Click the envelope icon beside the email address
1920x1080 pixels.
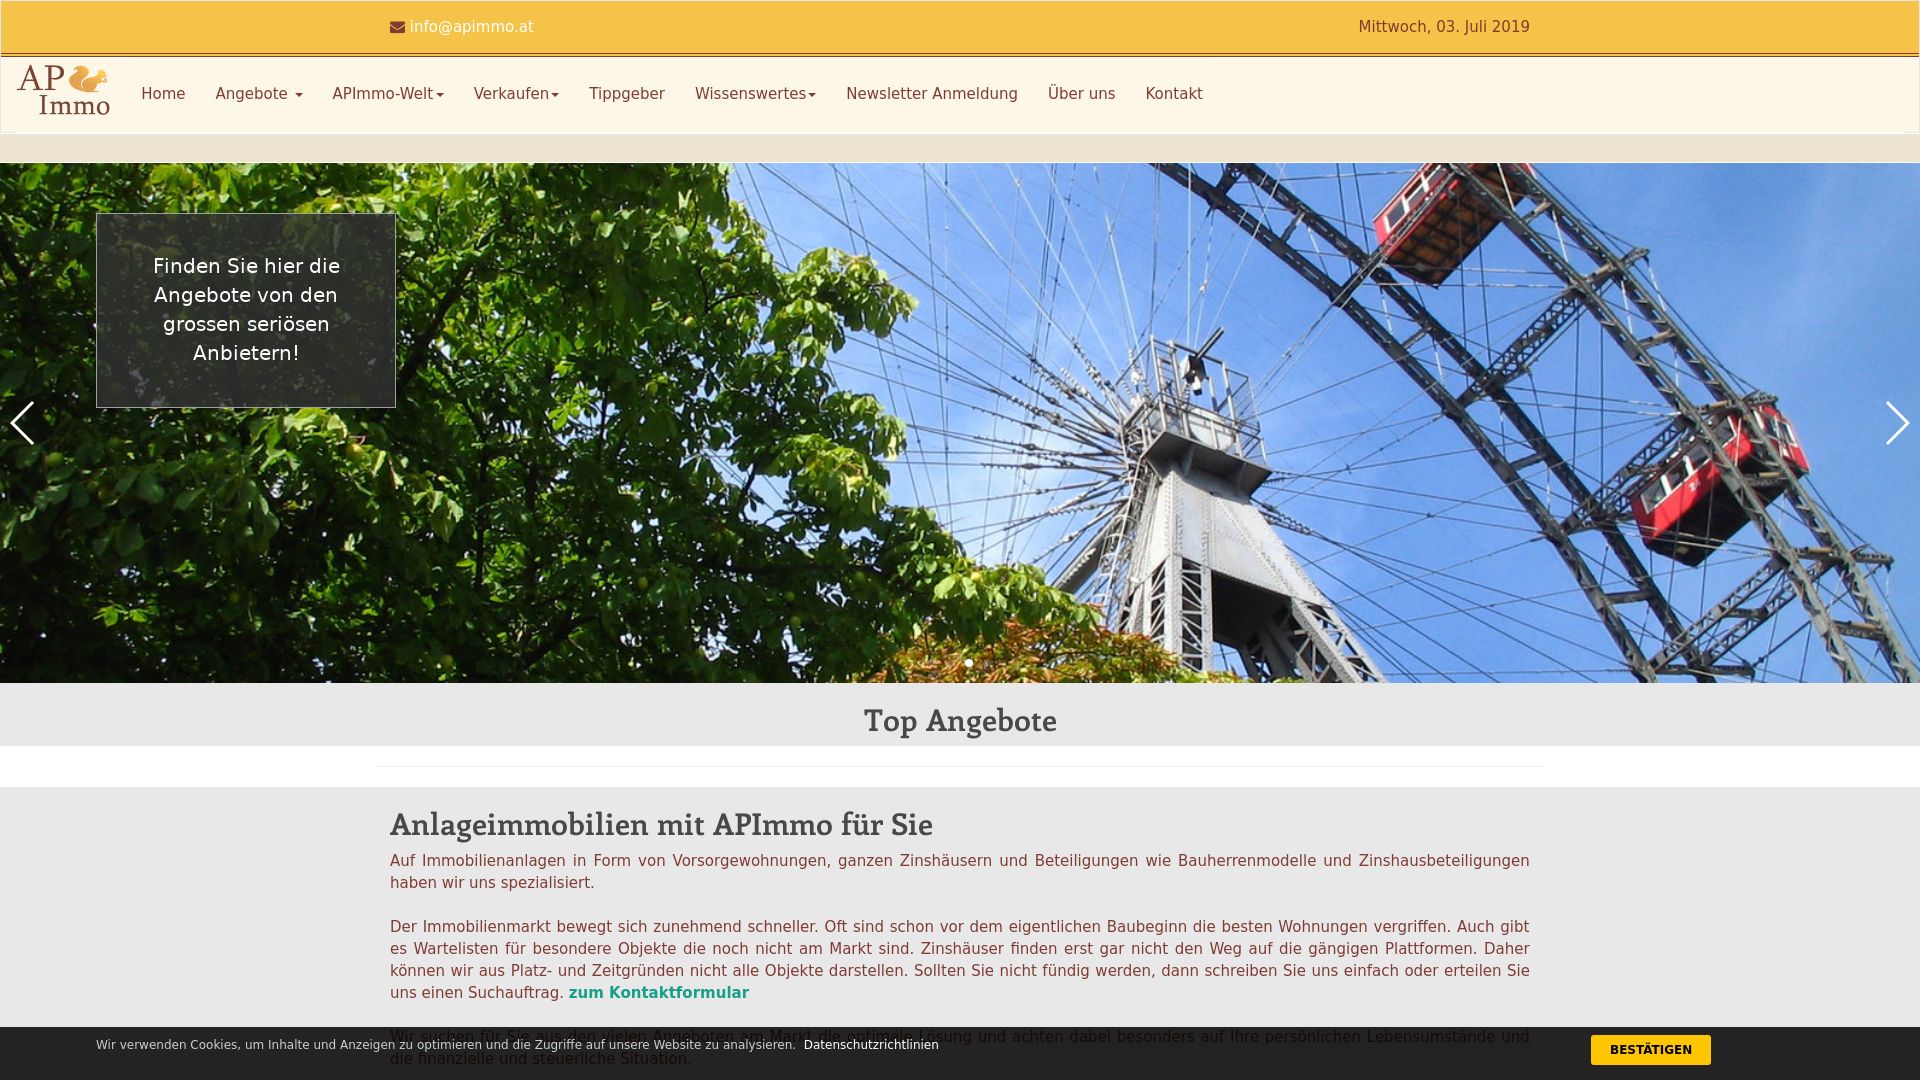coord(397,27)
